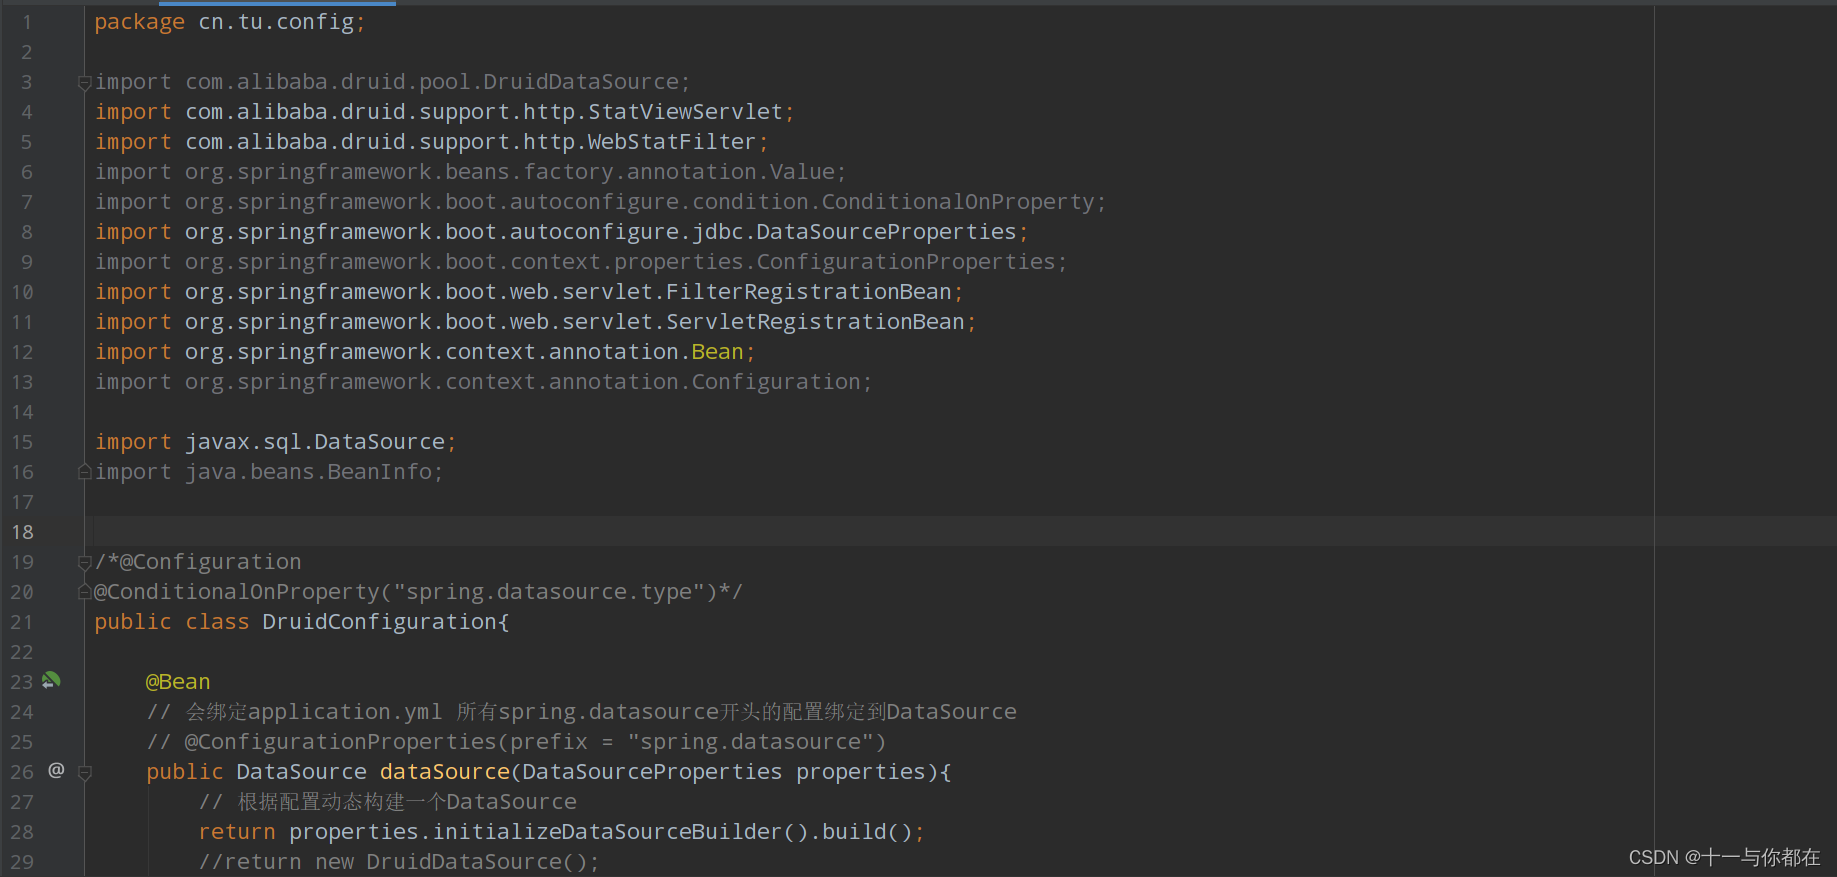This screenshot has width=1837, height=877.
Task: Collapse the block comment fold on line 19
Action: click(85, 562)
